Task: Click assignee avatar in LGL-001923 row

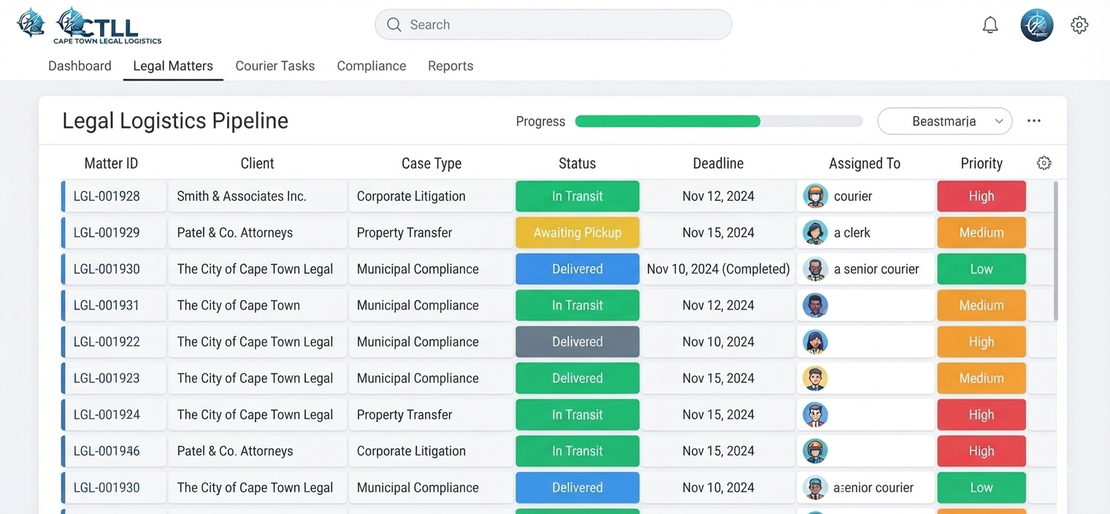Action: [x=816, y=378]
